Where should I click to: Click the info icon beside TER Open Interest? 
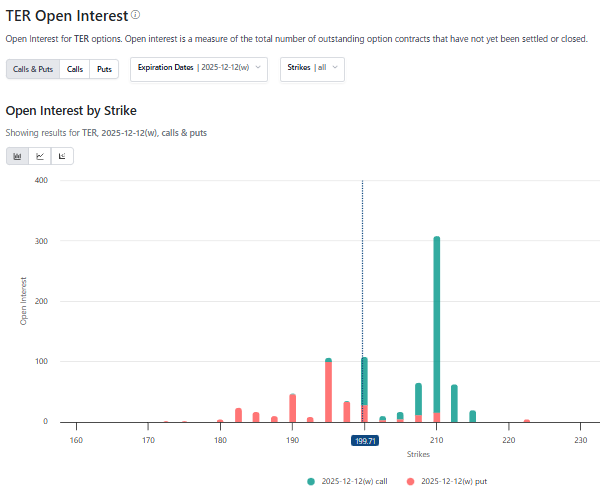pos(136,15)
